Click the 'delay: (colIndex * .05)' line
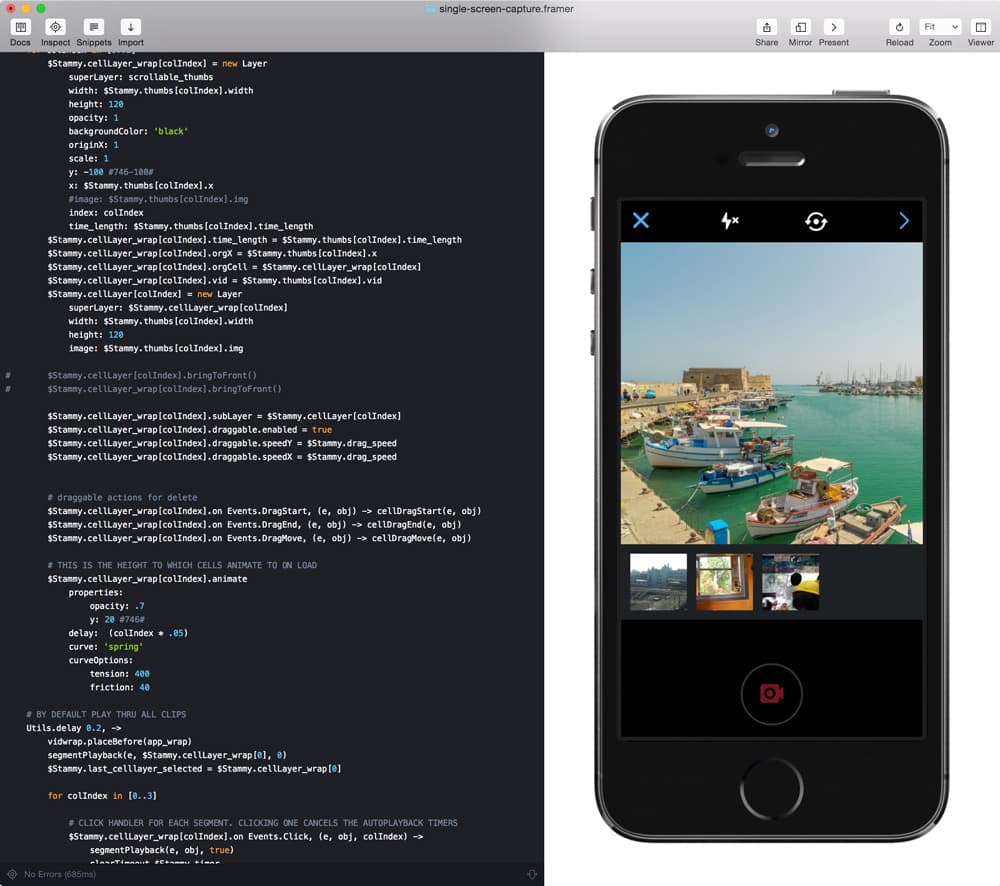 pyautogui.click(x=128, y=633)
